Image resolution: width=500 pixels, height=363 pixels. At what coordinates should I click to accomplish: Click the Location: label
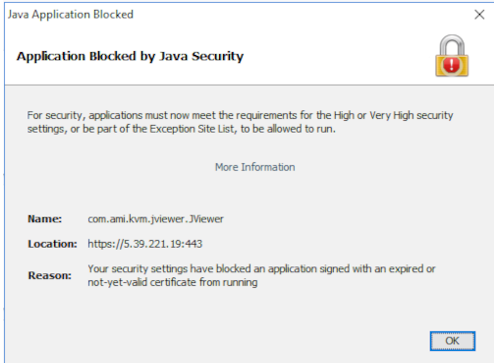(x=52, y=244)
